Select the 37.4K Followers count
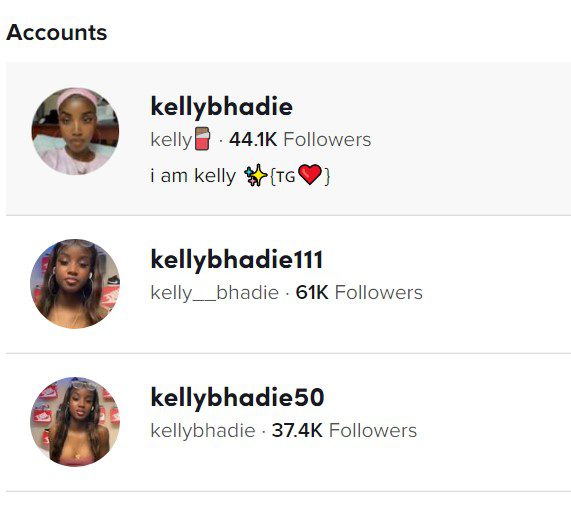571x516 pixels. click(344, 430)
